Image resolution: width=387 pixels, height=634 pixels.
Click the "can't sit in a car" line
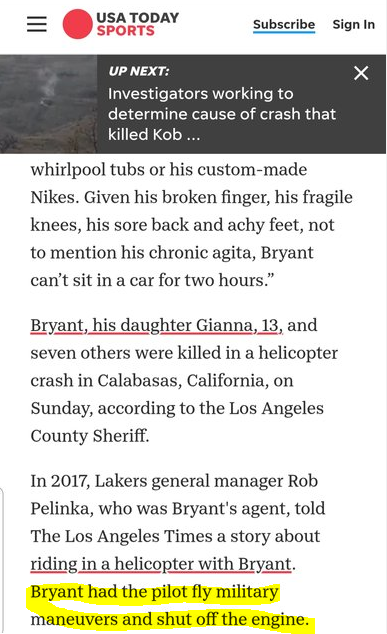coord(152,280)
